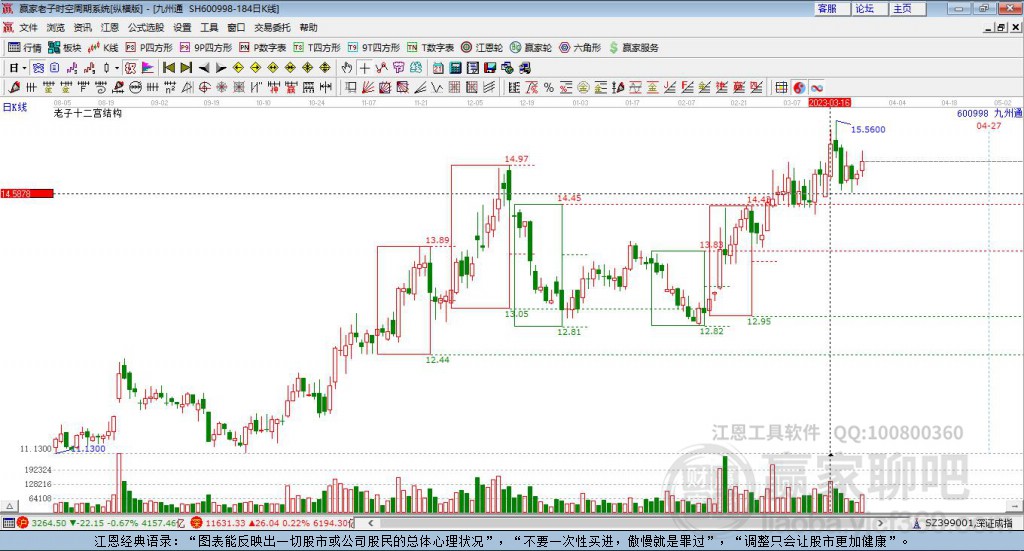This screenshot has width=1024, height=551.
Task: Open the T四方形 tool
Action: pos(317,48)
